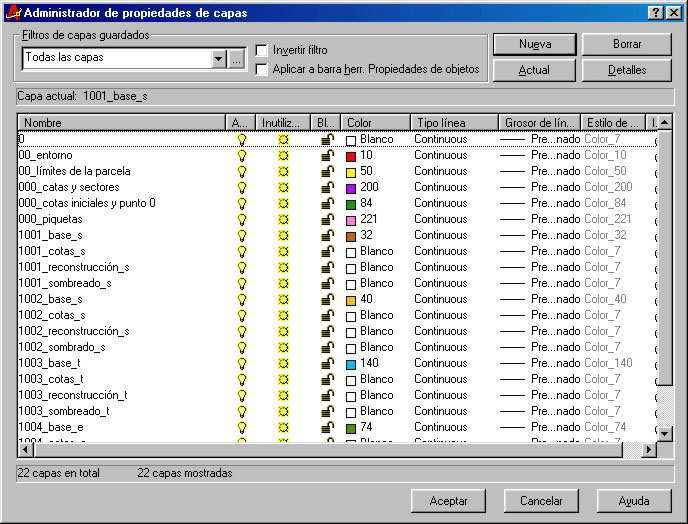The image size is (688, 524).
Task: Click lock icon for 00_límites de la parcela
Action: (x=326, y=172)
